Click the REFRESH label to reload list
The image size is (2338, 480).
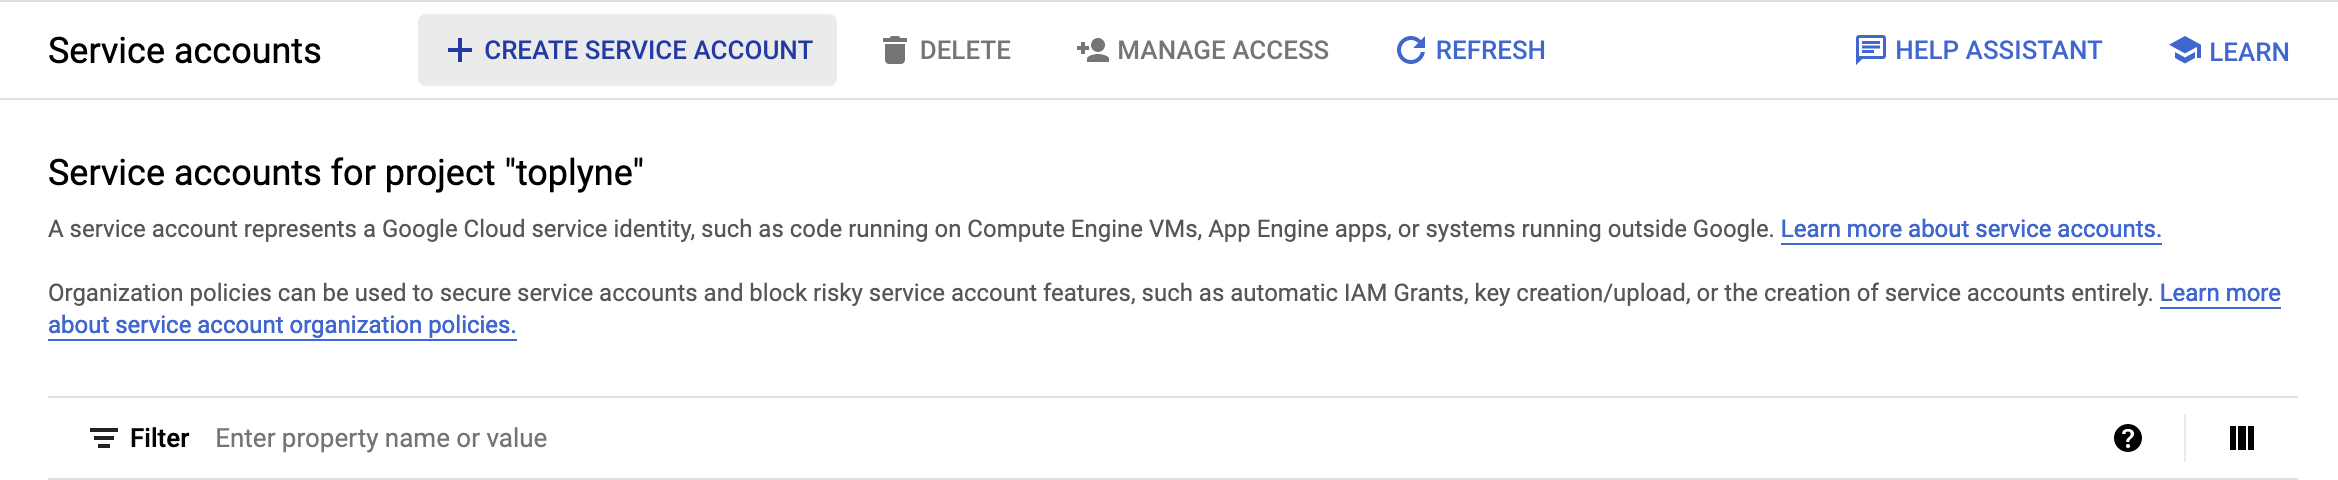1490,50
